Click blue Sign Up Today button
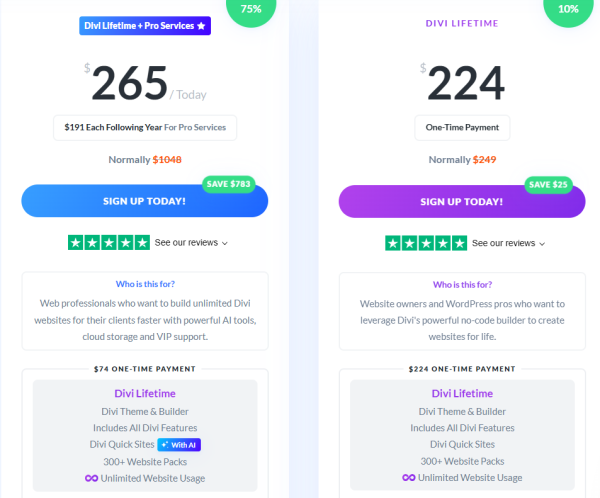The height and width of the screenshot is (498, 600). tap(145, 201)
